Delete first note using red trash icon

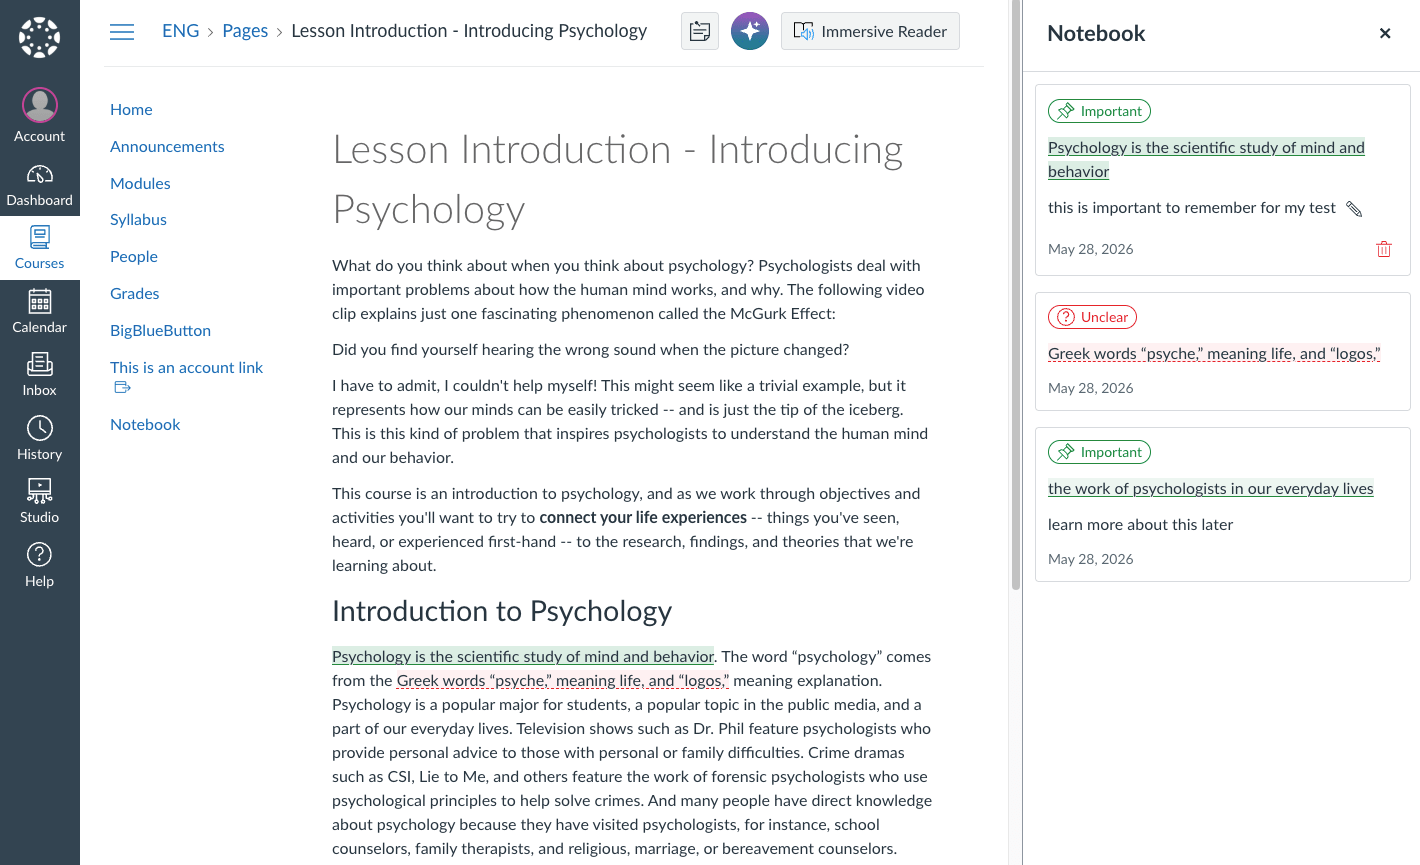pos(1384,249)
